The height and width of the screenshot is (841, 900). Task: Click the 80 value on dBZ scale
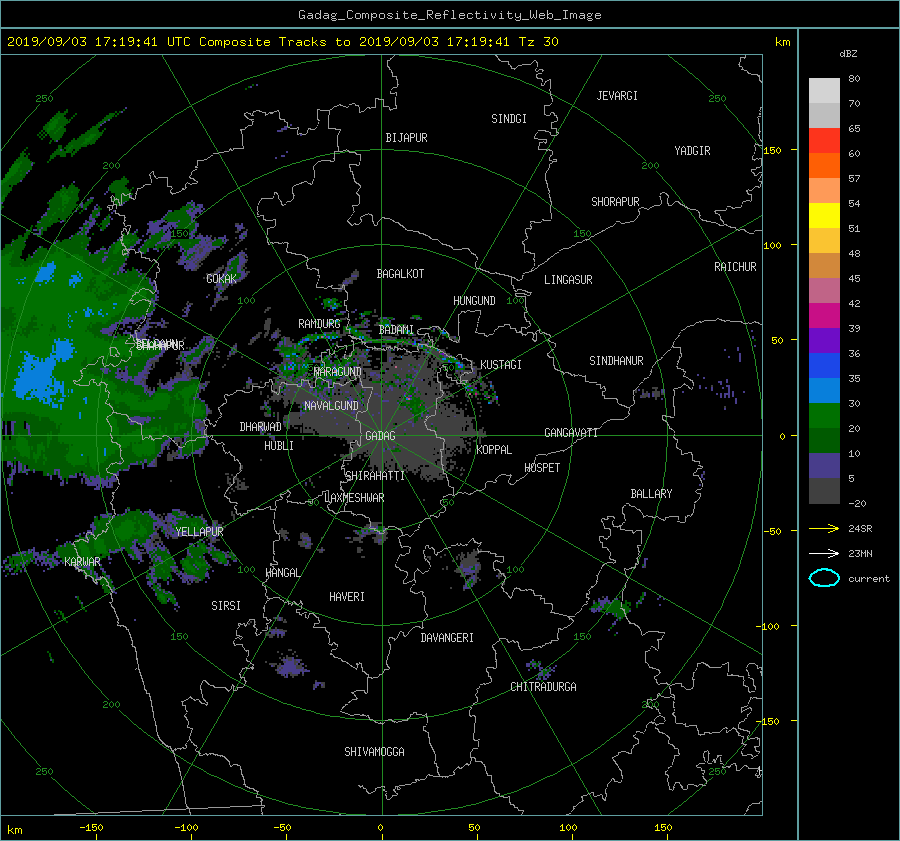tap(854, 79)
